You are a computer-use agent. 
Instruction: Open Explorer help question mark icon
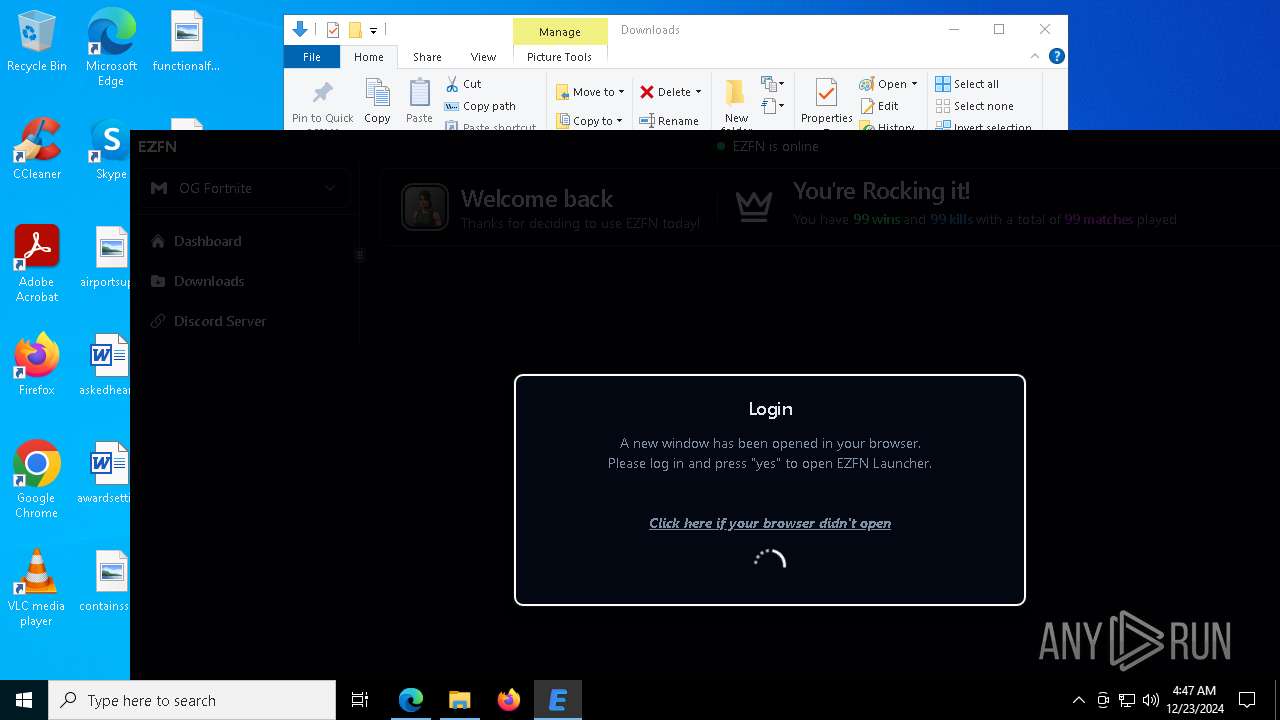pos(1057,57)
